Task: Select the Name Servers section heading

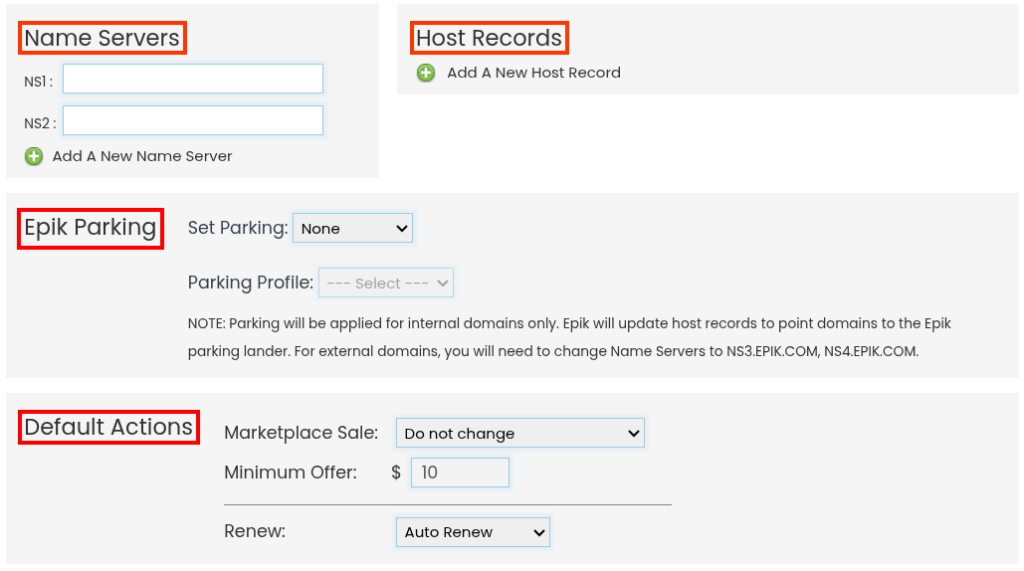Action: click(102, 38)
